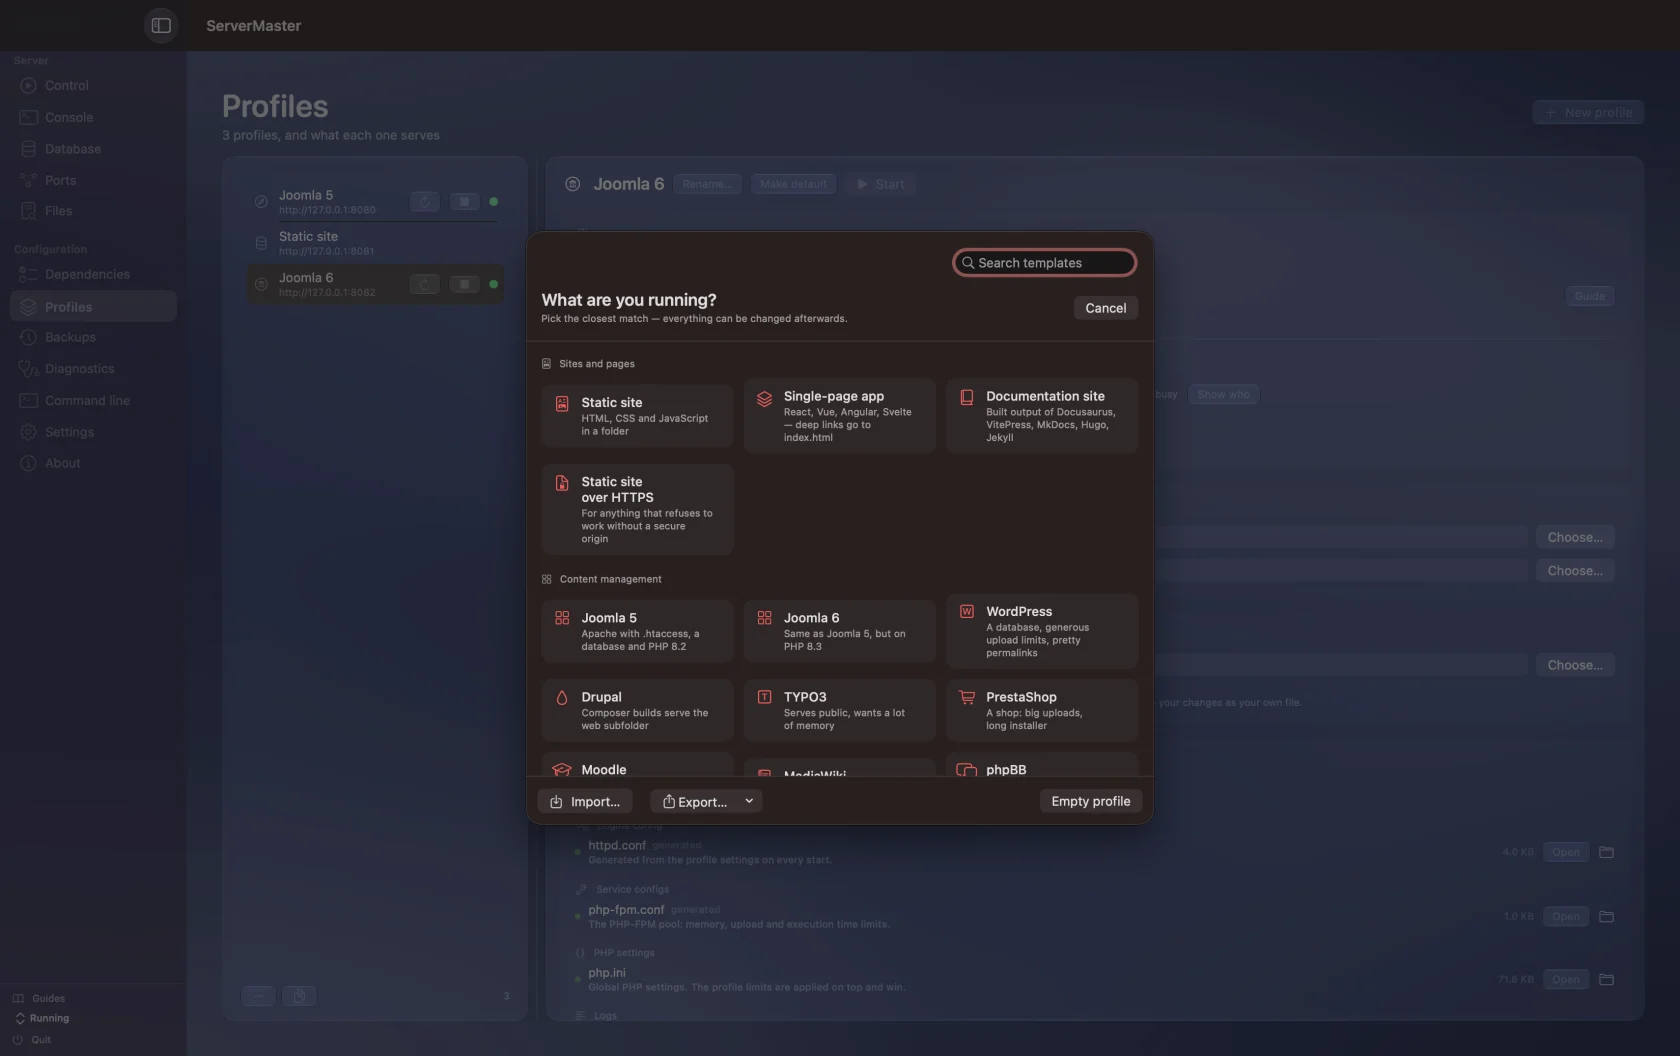Open folder for php-fpm.conf
The width and height of the screenshot is (1680, 1056).
click(x=1606, y=916)
